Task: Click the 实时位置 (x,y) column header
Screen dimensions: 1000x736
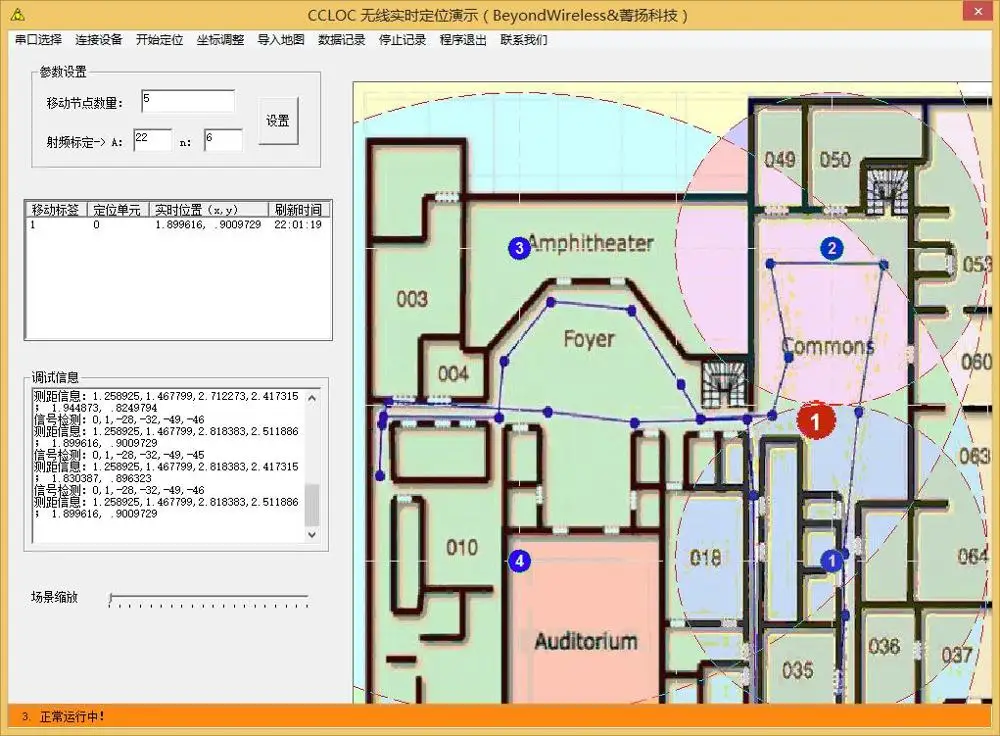Action: (209, 209)
